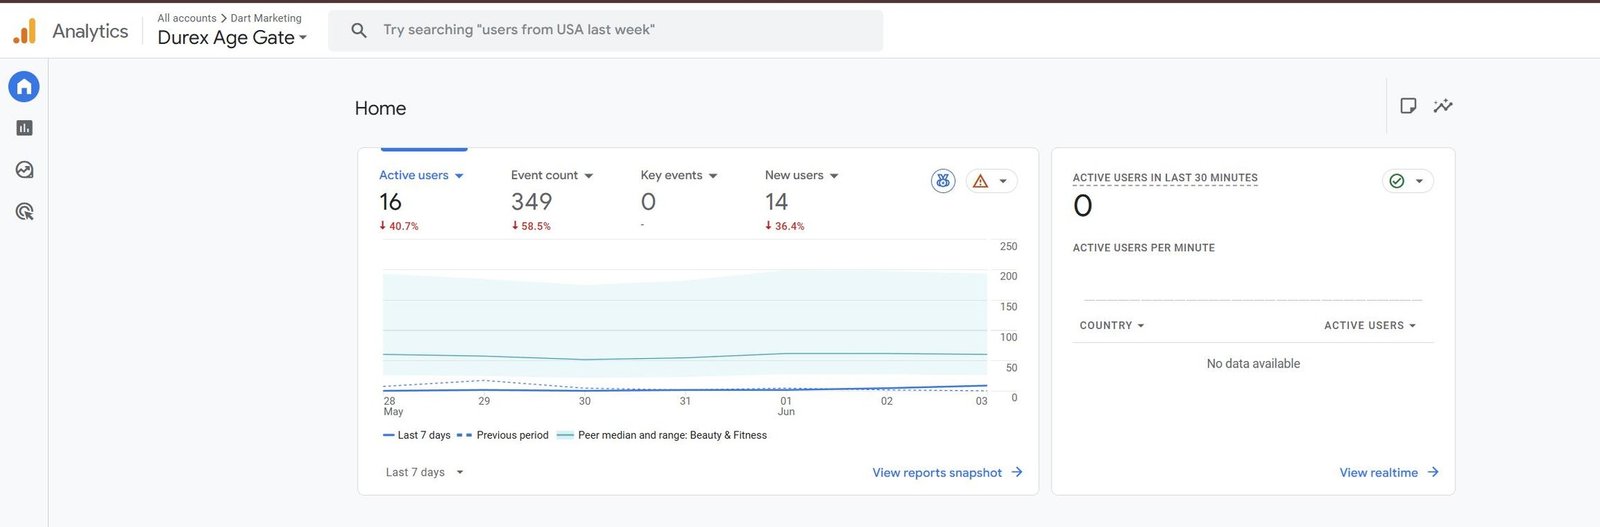Click arrow icon beside View reports snapshot
1600x527 pixels.
[1017, 472]
